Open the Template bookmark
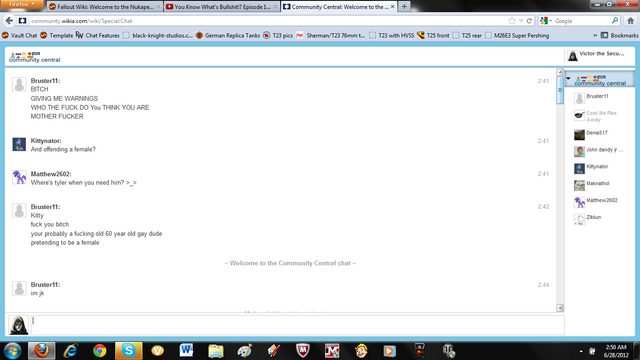This screenshot has width=640, height=360. [57, 36]
